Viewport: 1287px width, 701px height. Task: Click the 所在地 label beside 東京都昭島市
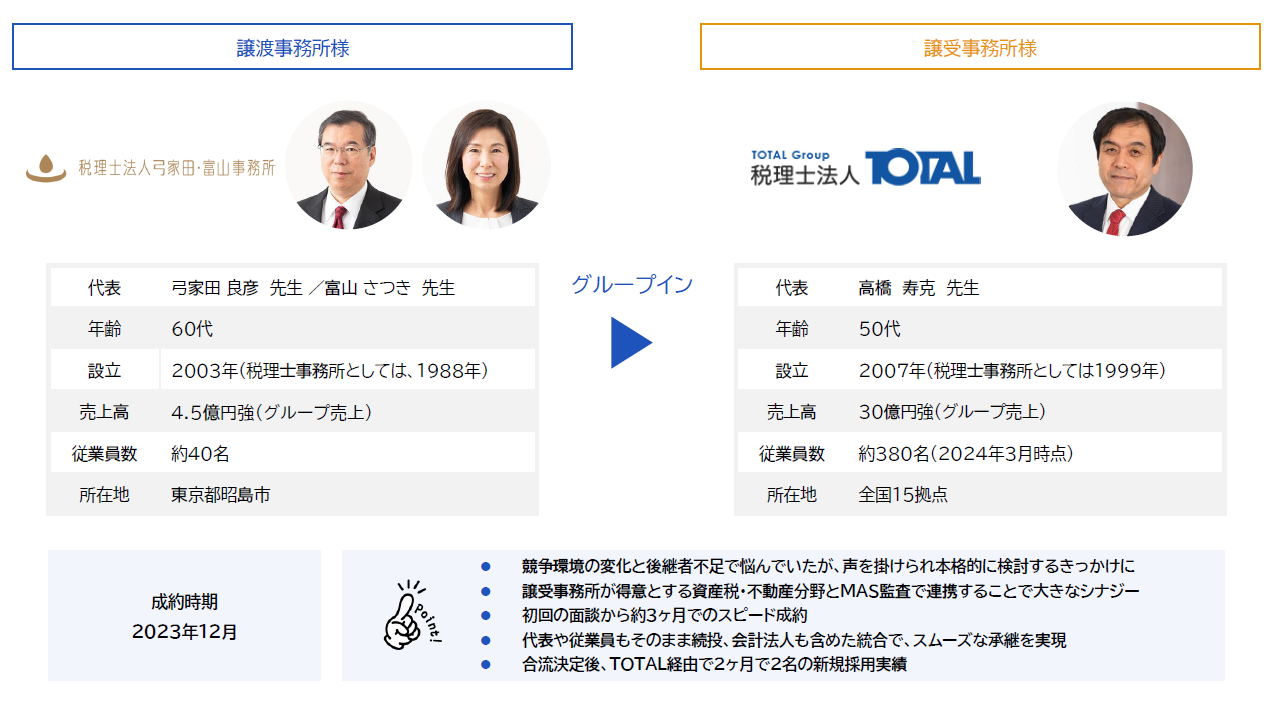pos(104,495)
